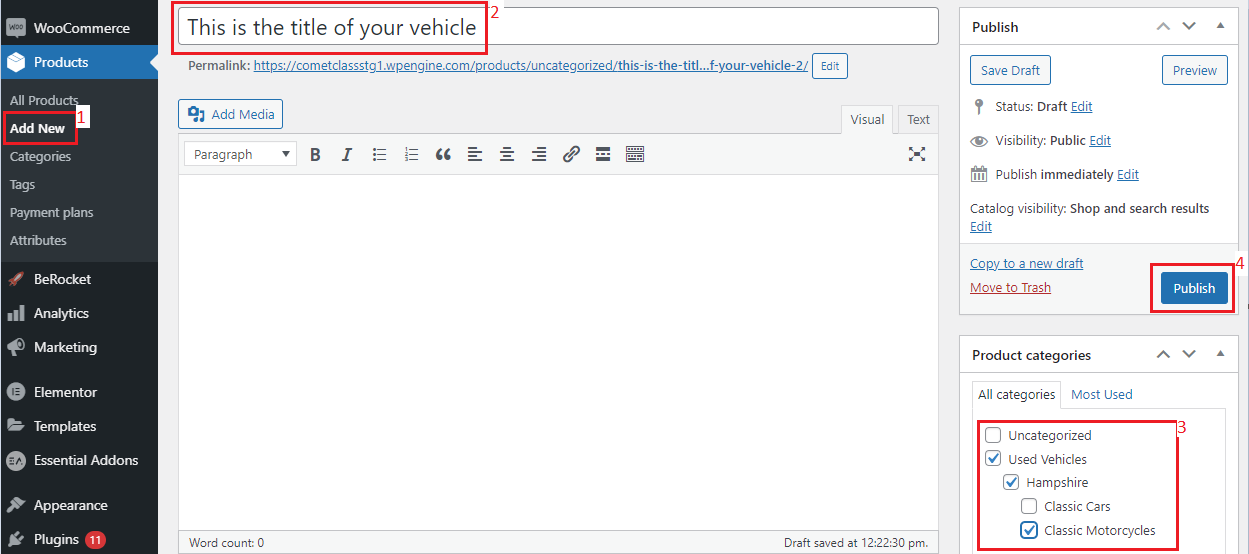The width and height of the screenshot is (1249, 554).
Task: Uncheck Classic Motorcycles category
Action: (x=1029, y=531)
